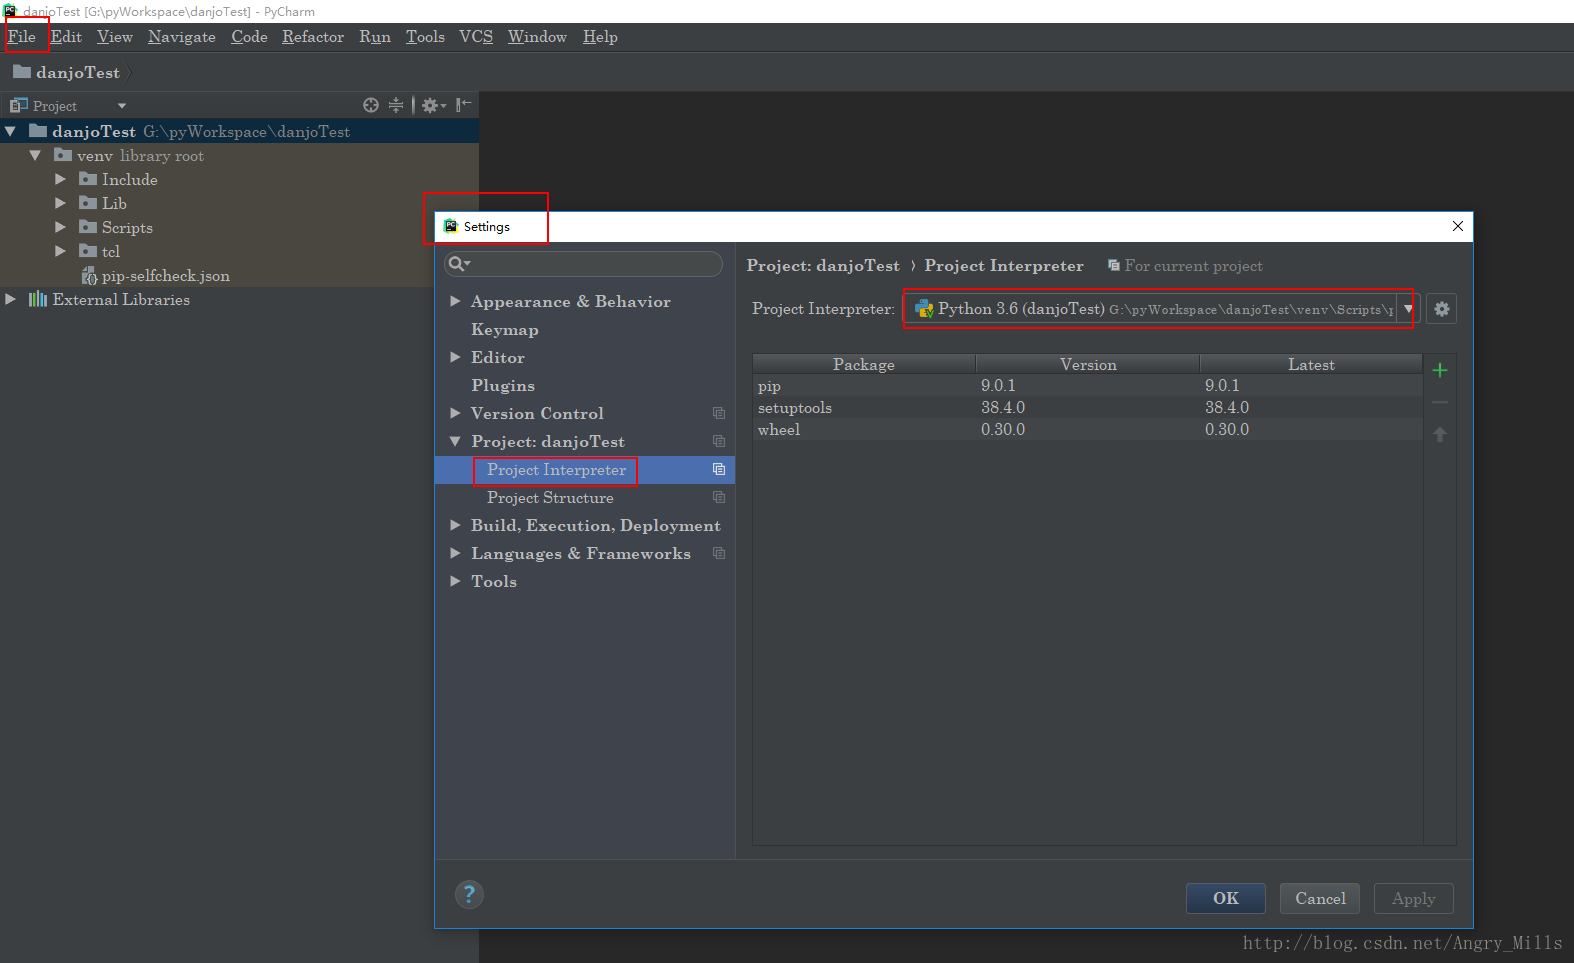Expand the Editor settings section
The image size is (1574, 963).
[455, 357]
